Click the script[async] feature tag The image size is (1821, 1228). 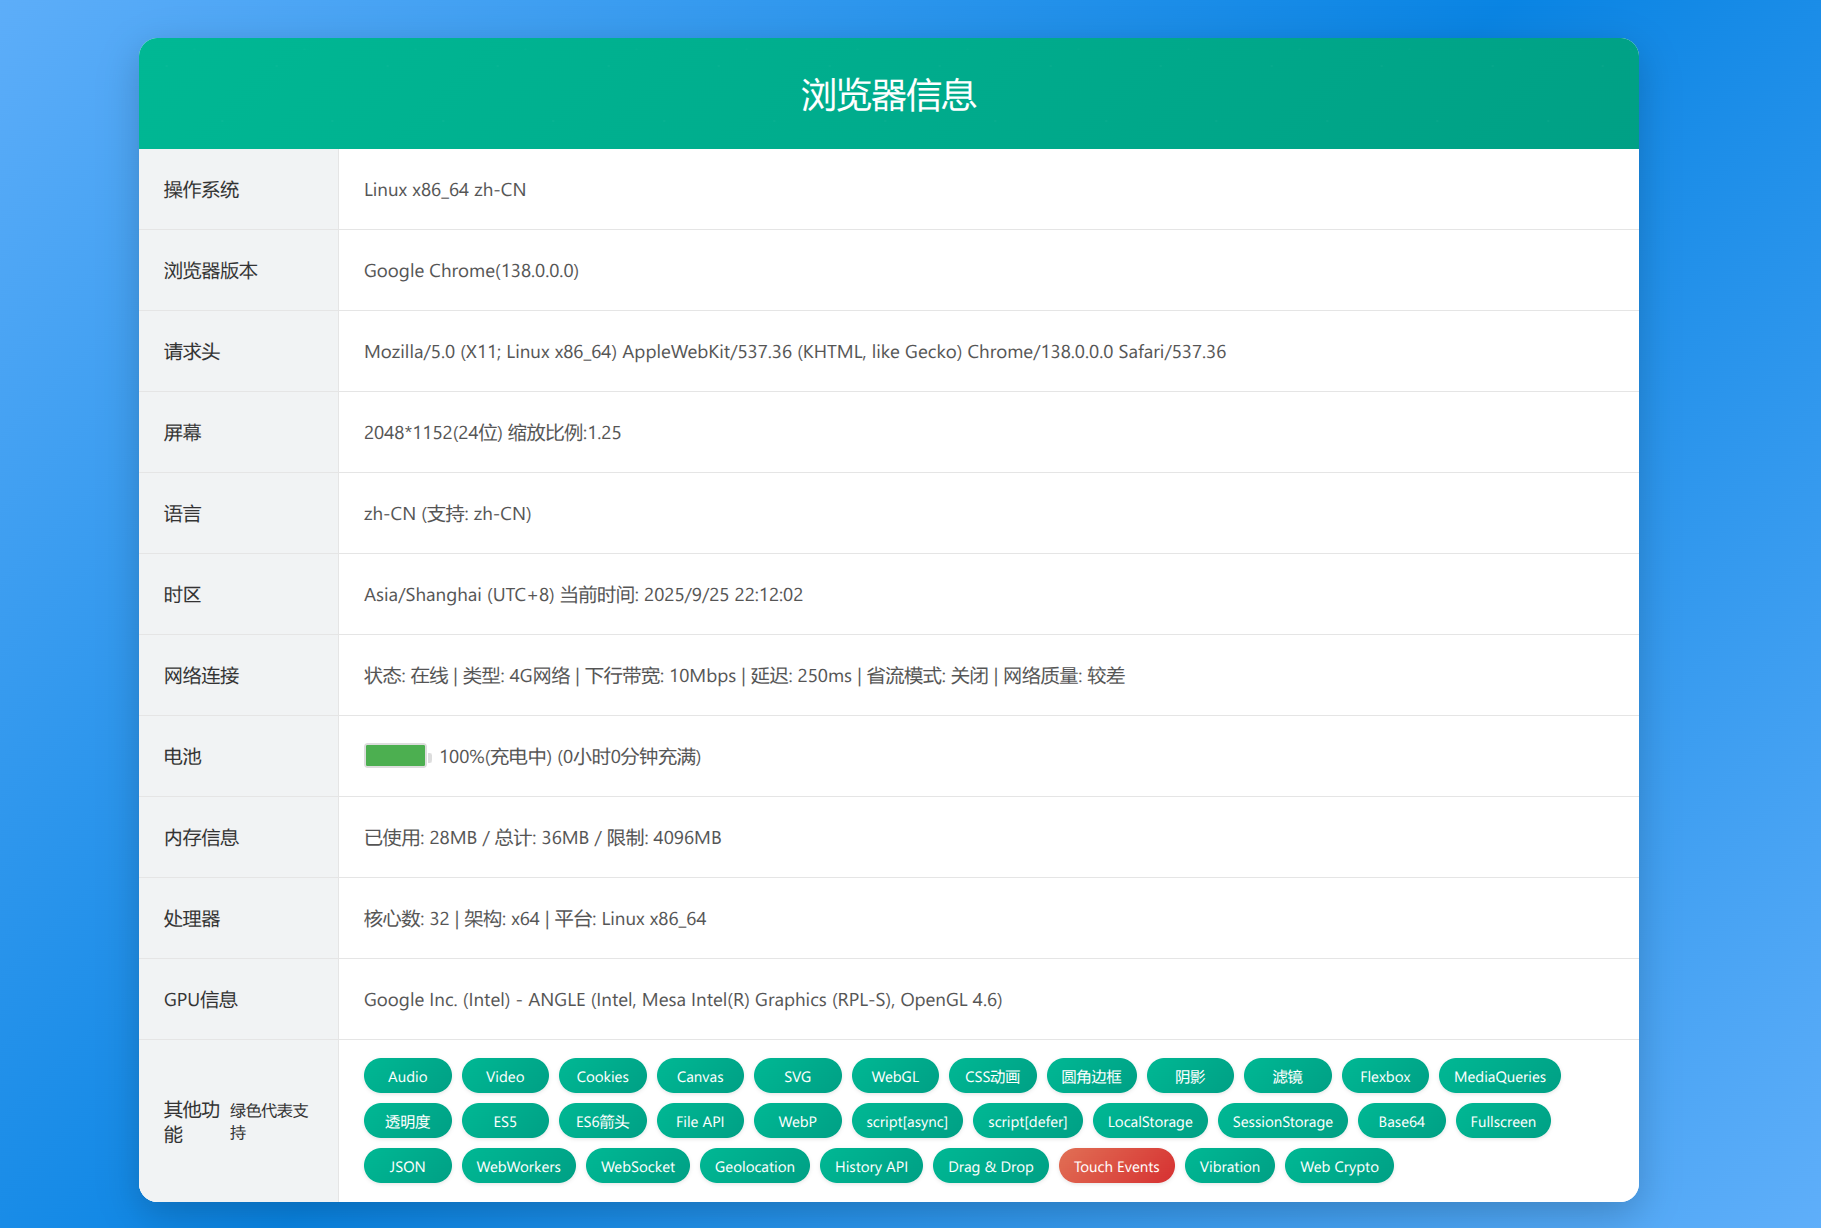pos(906,1121)
